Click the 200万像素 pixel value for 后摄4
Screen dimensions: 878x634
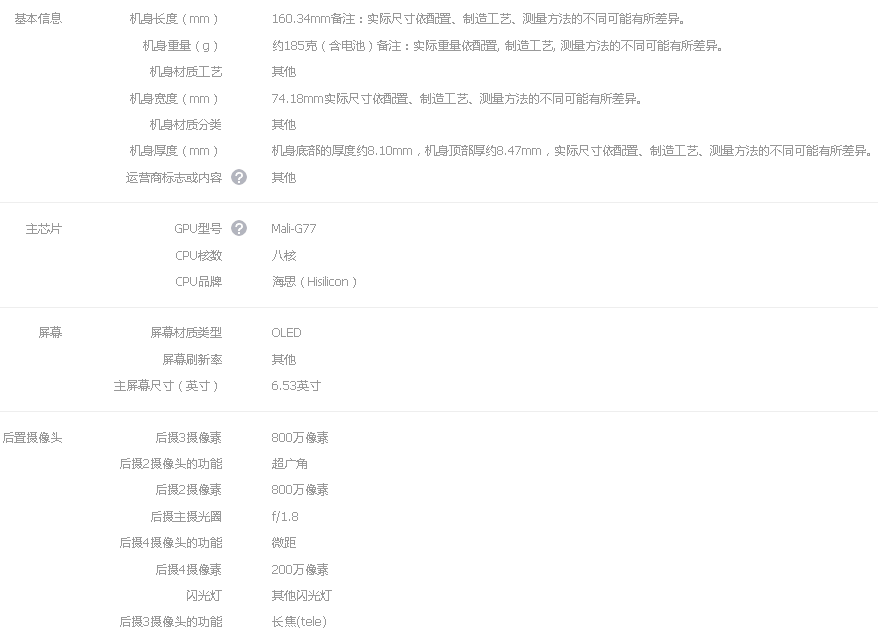pyautogui.click(x=299, y=569)
